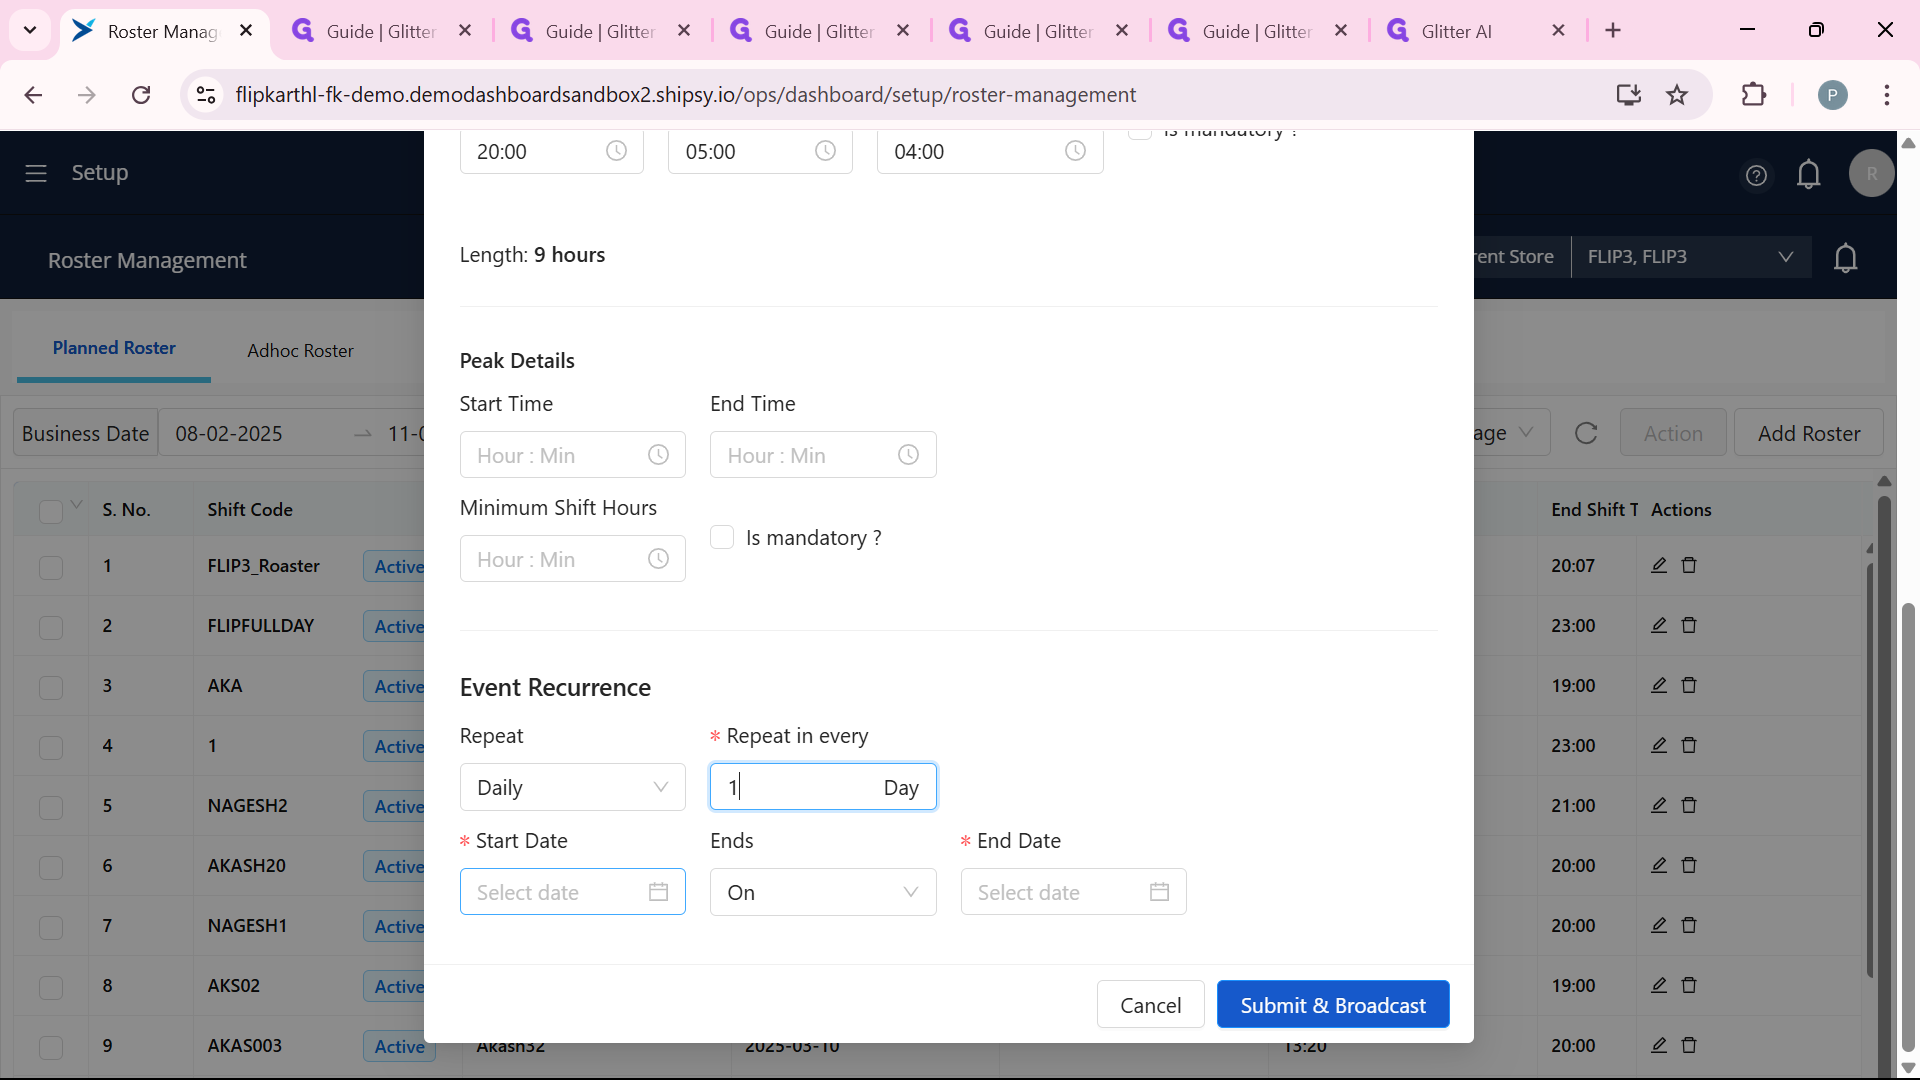
Task: Select checkbox for row 8 AKS02
Action: point(51,987)
